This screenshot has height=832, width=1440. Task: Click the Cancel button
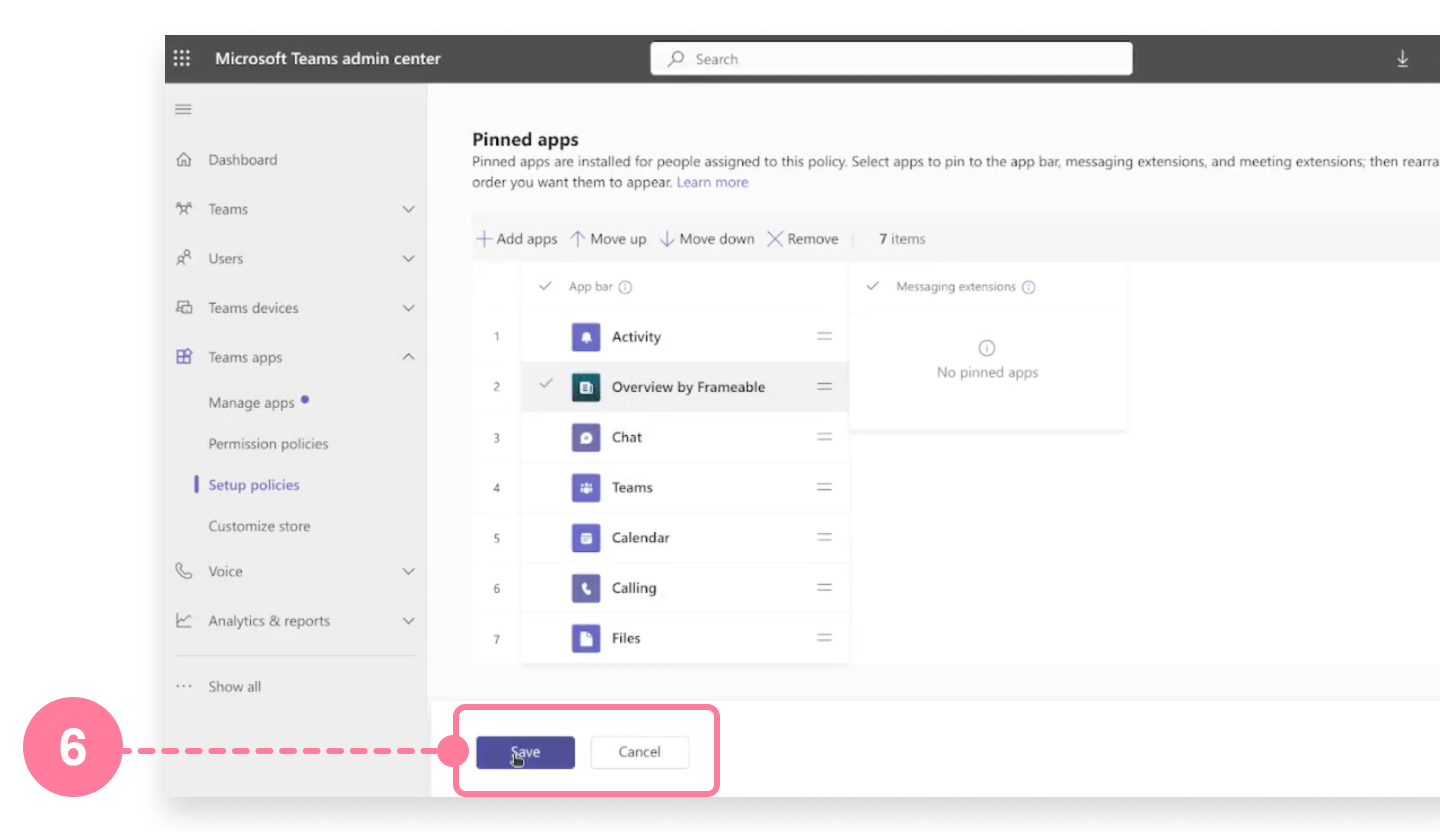pyautogui.click(x=640, y=752)
